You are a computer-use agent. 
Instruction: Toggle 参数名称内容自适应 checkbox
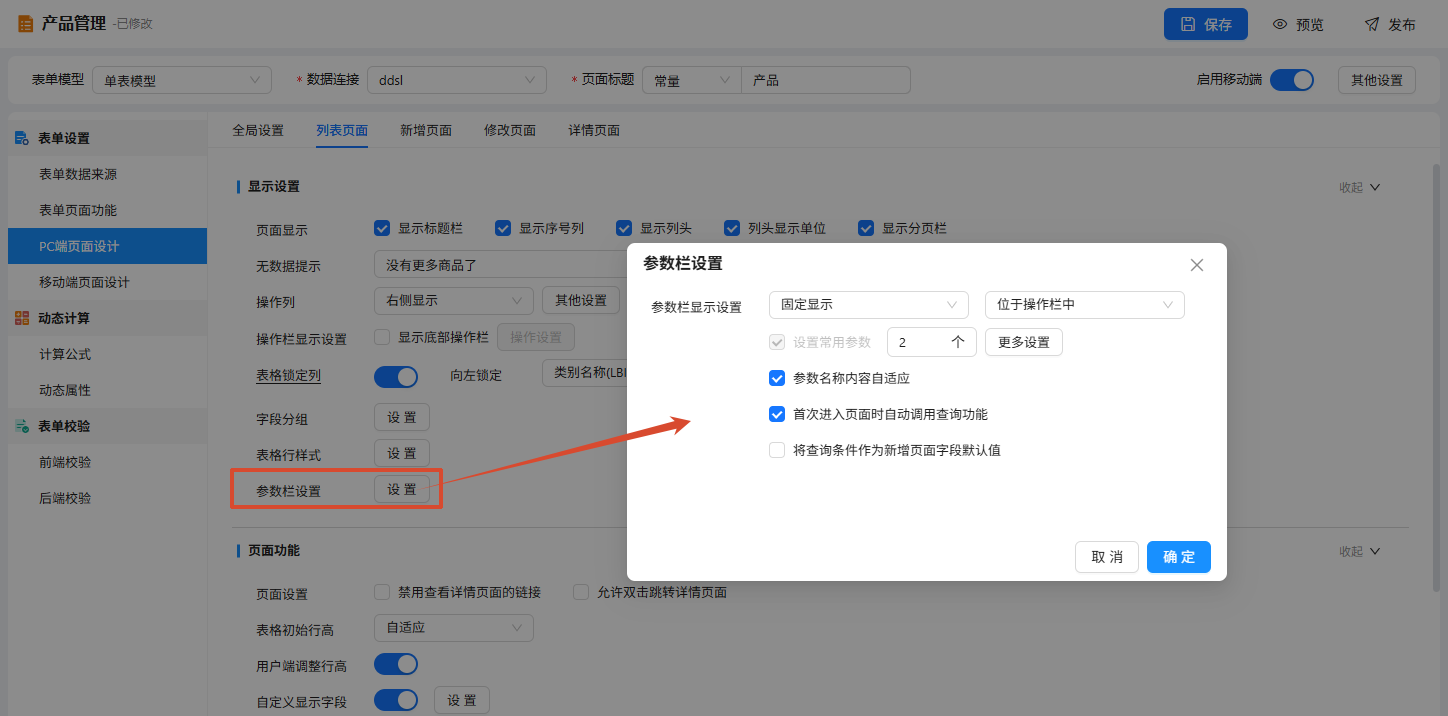[777, 378]
